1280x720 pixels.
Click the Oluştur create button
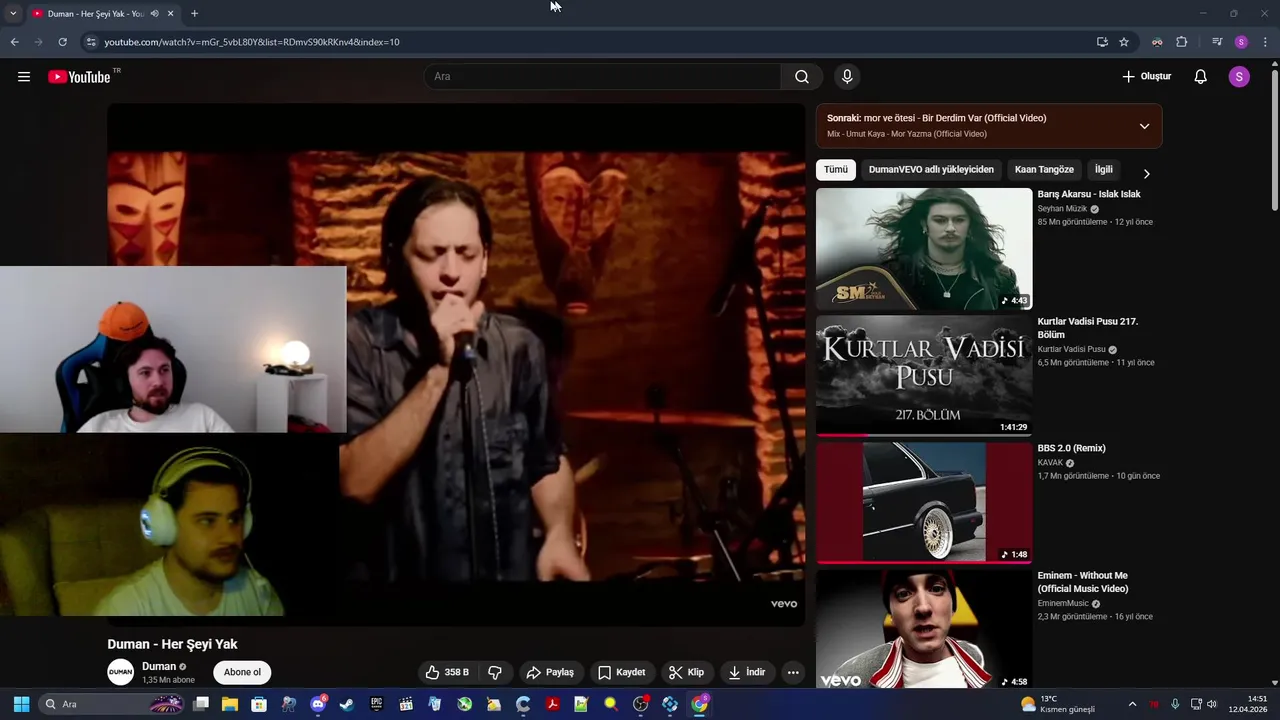1146,77
